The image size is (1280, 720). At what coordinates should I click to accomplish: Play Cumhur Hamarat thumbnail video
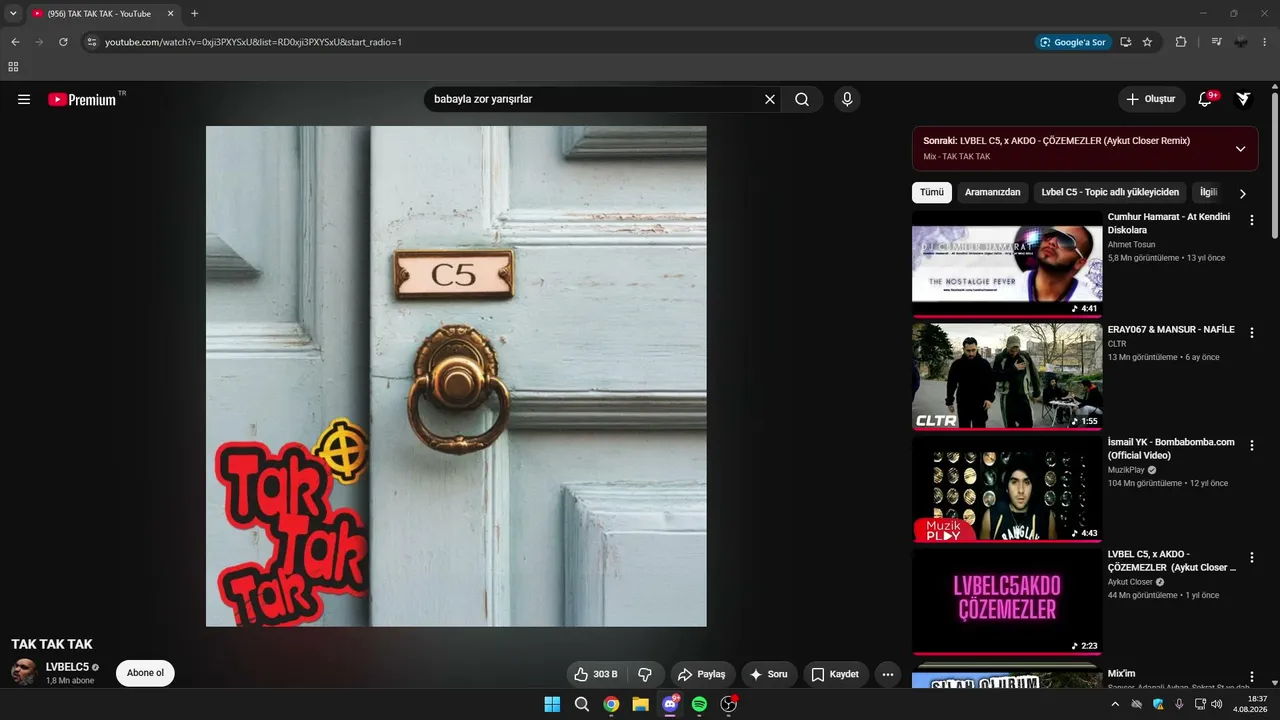[1007, 263]
